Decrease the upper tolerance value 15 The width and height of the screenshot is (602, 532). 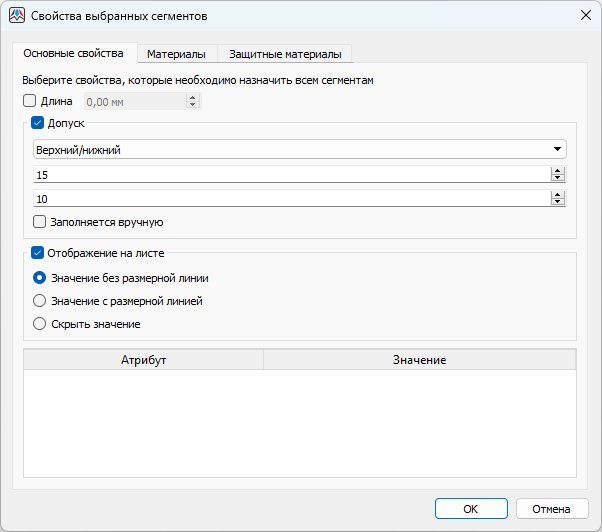tap(557, 178)
